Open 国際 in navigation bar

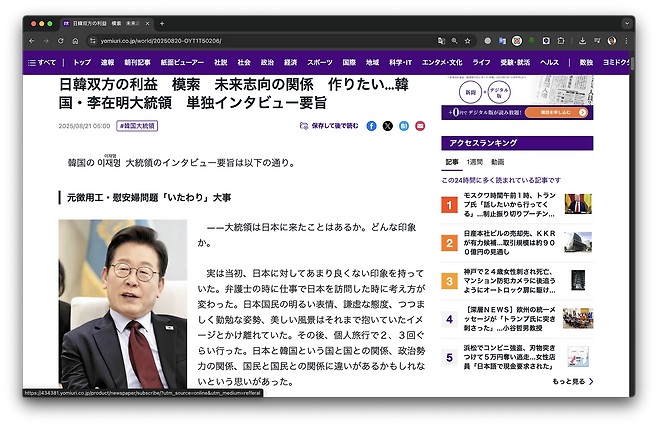(x=349, y=62)
